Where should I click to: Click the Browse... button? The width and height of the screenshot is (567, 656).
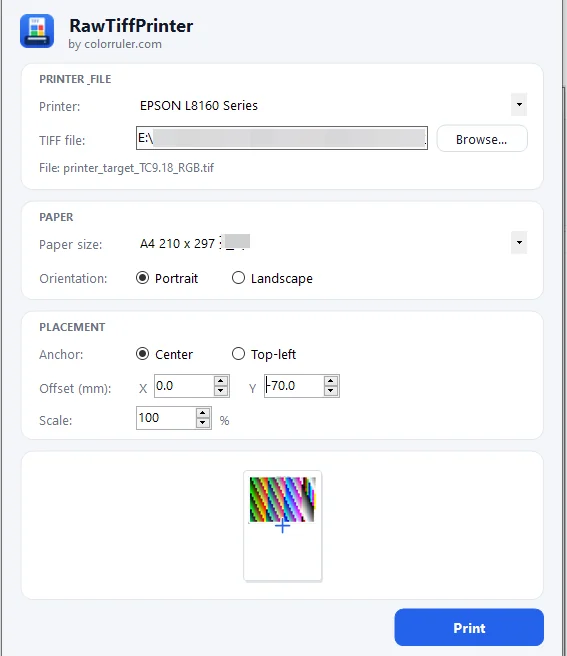tap(482, 138)
